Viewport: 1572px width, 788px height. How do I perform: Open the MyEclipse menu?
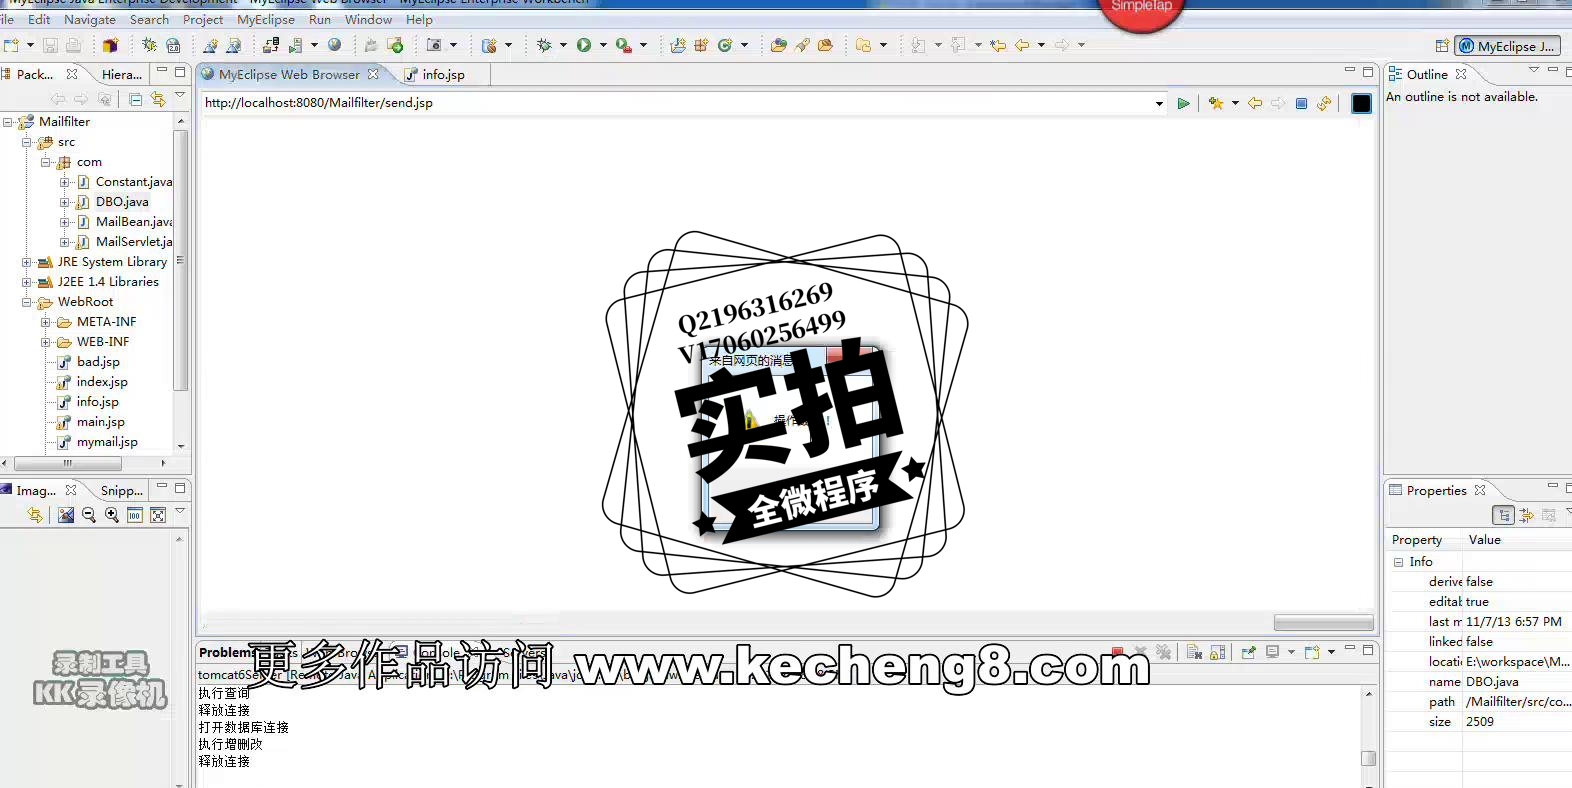click(266, 19)
